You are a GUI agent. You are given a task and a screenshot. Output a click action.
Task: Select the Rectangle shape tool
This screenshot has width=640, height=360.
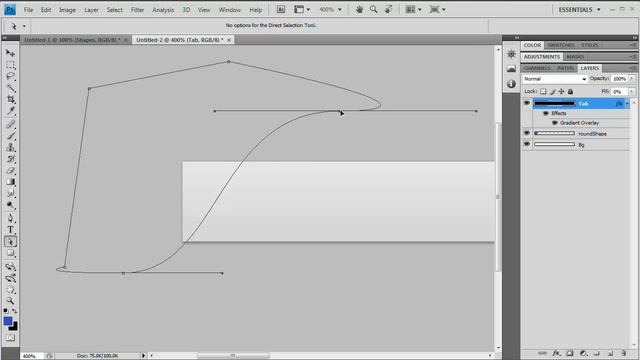10,253
